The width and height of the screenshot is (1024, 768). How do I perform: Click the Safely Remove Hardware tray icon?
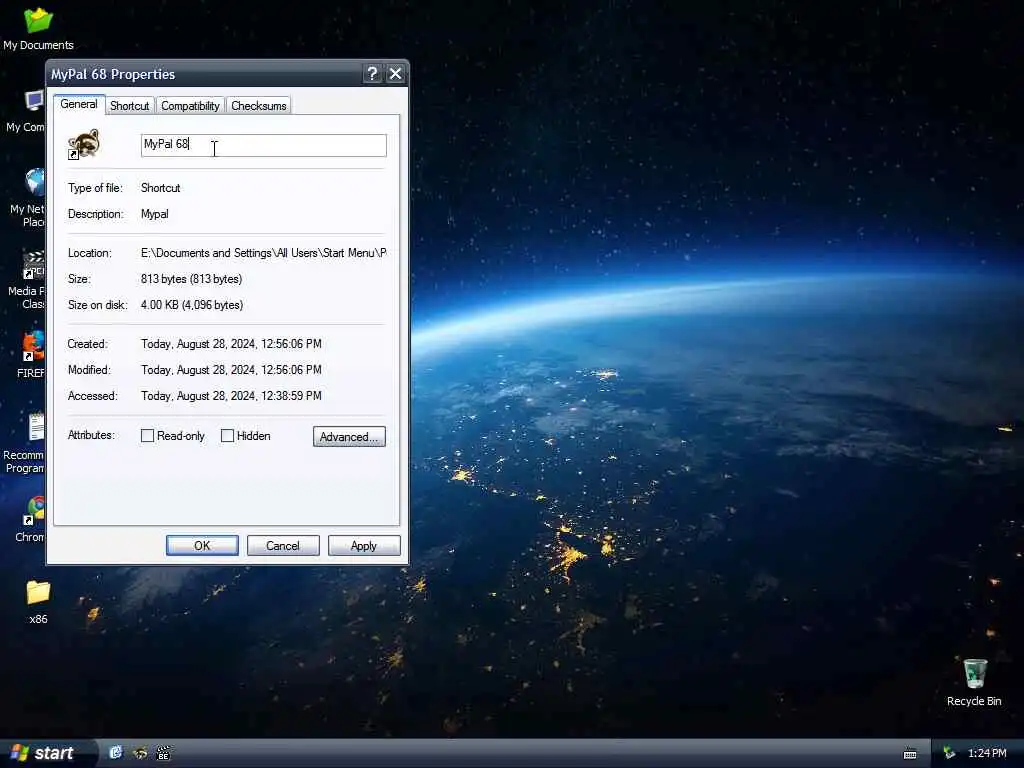click(950, 753)
